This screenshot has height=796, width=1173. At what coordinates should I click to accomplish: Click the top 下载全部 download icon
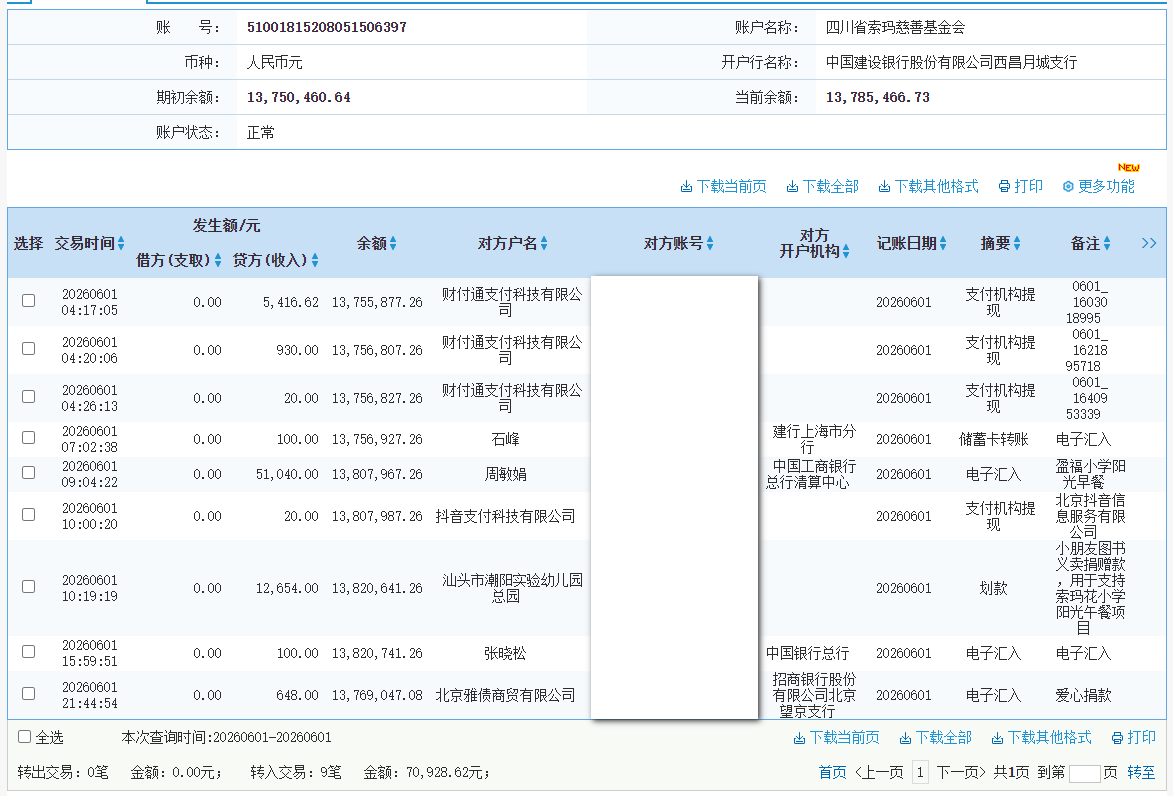792,187
